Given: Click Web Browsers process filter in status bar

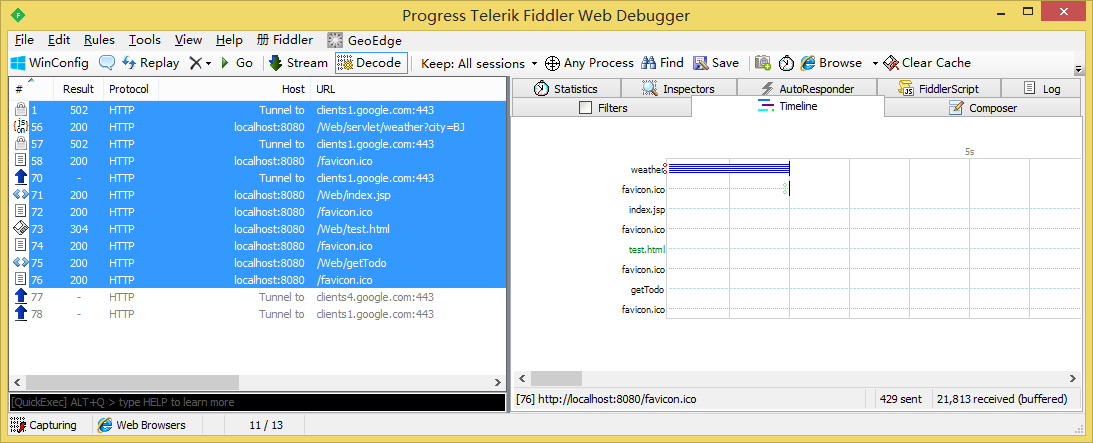Looking at the screenshot, I should [x=142, y=424].
